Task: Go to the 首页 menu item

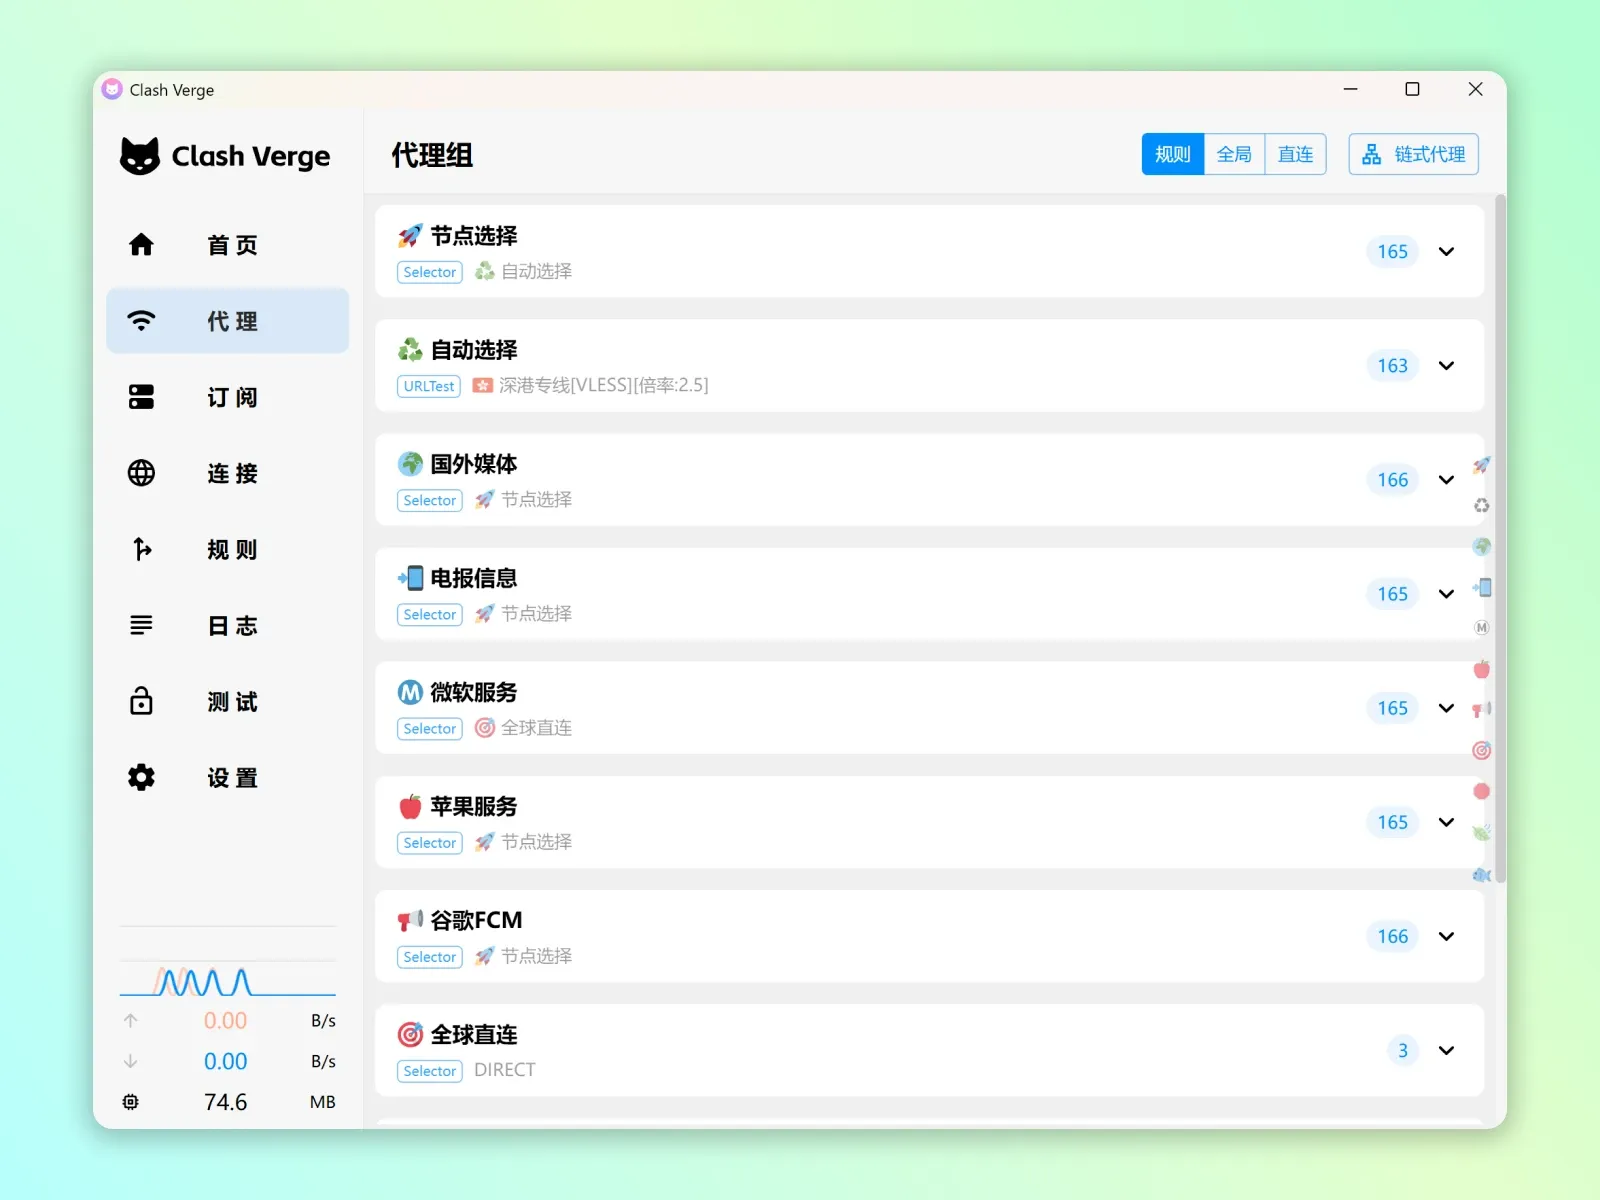Action: [228, 245]
